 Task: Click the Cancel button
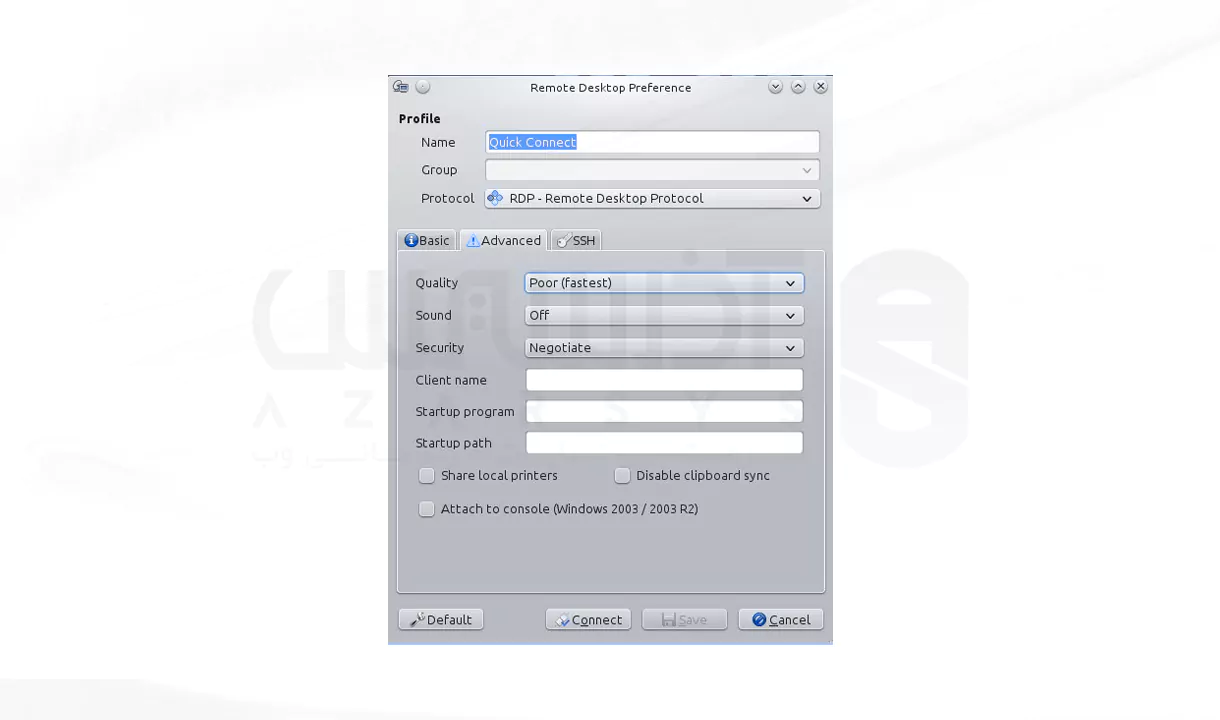[x=781, y=620]
